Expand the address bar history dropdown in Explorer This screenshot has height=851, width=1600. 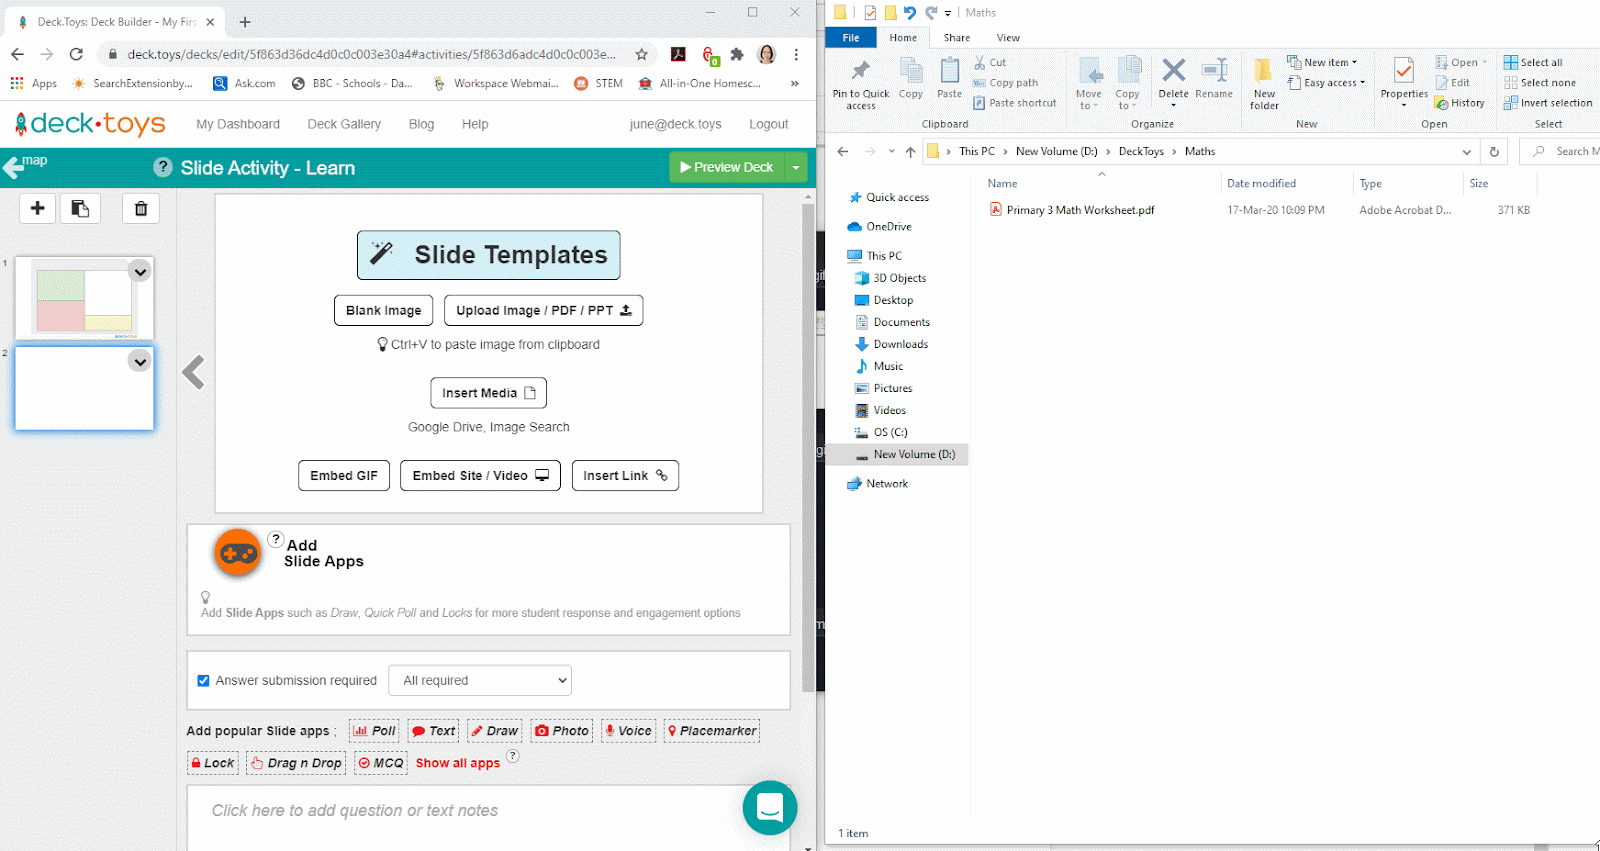1467,152
